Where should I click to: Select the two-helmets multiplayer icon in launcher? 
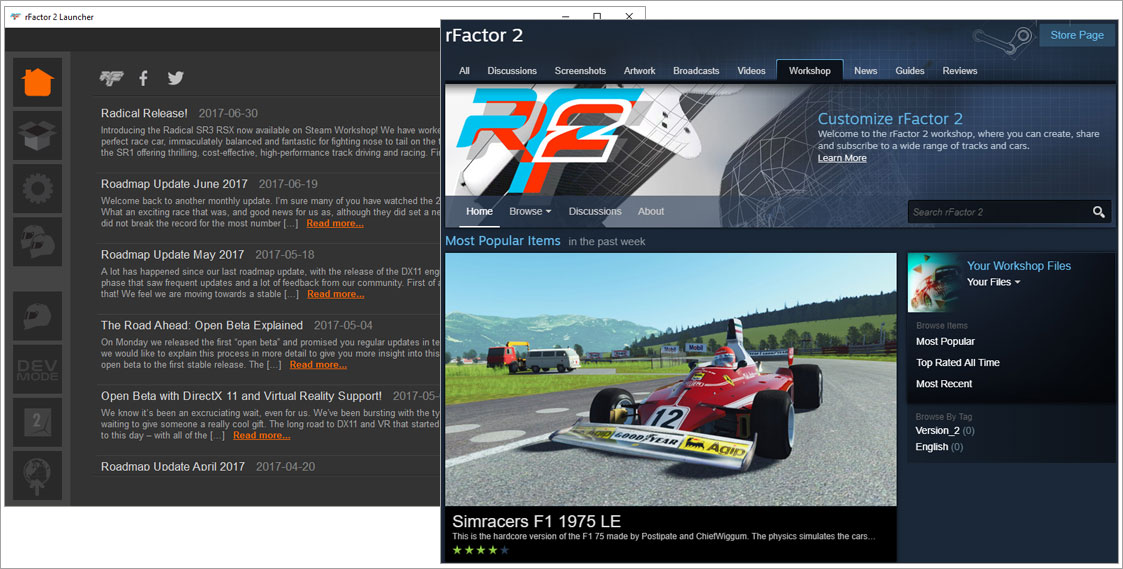click(37, 242)
